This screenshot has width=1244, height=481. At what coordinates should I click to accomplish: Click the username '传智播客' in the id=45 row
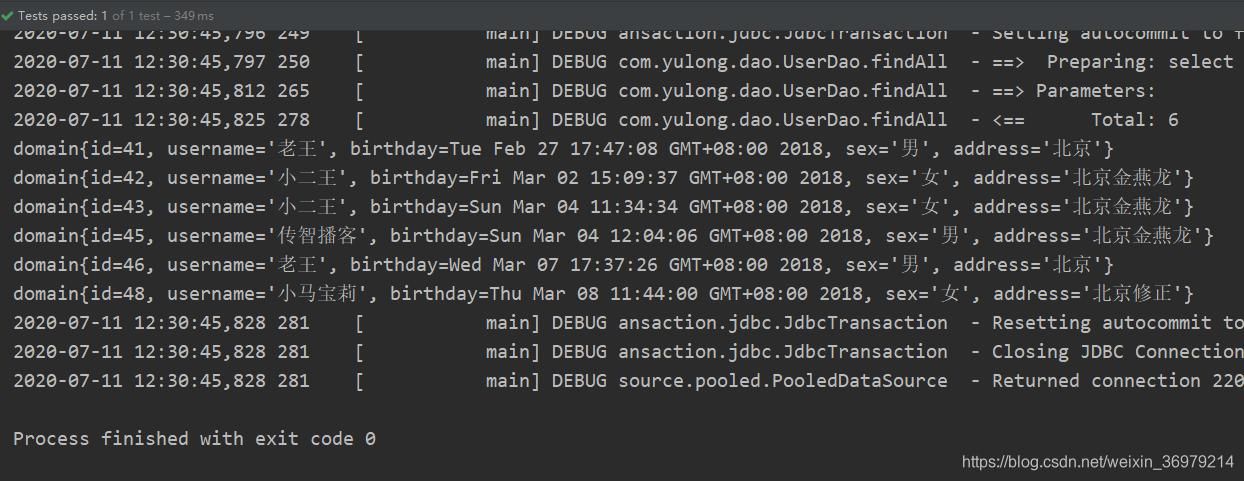point(323,236)
